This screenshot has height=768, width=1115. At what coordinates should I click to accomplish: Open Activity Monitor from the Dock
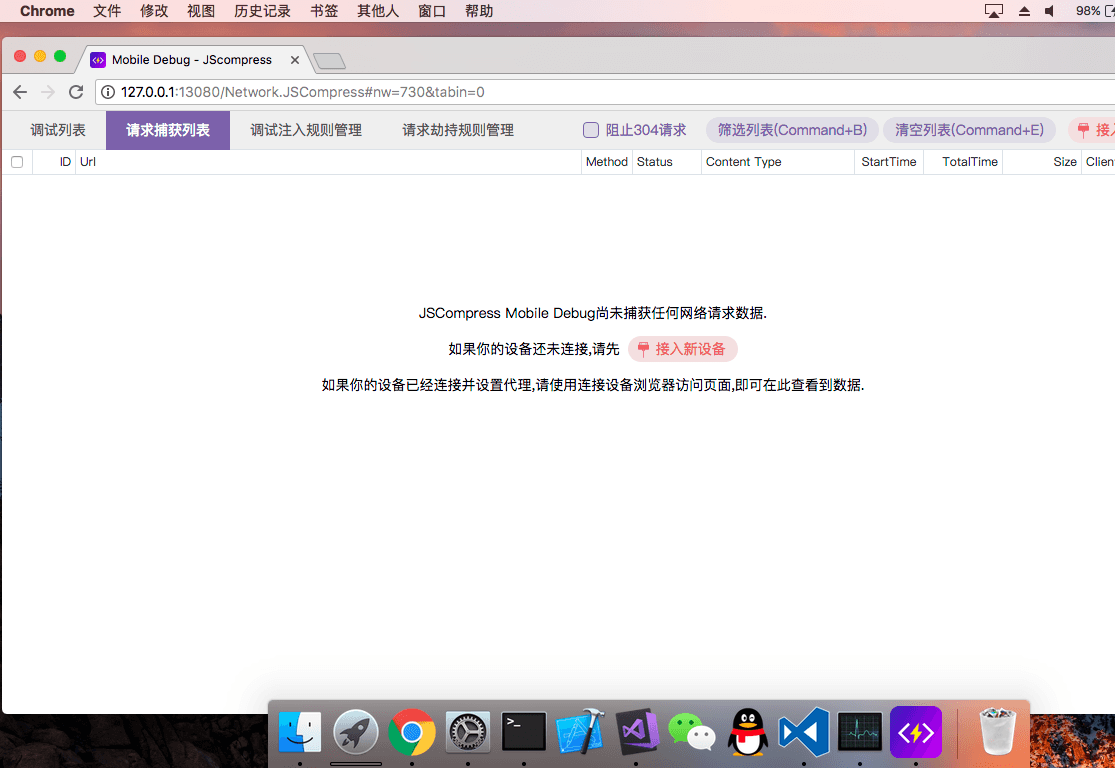[x=860, y=732]
